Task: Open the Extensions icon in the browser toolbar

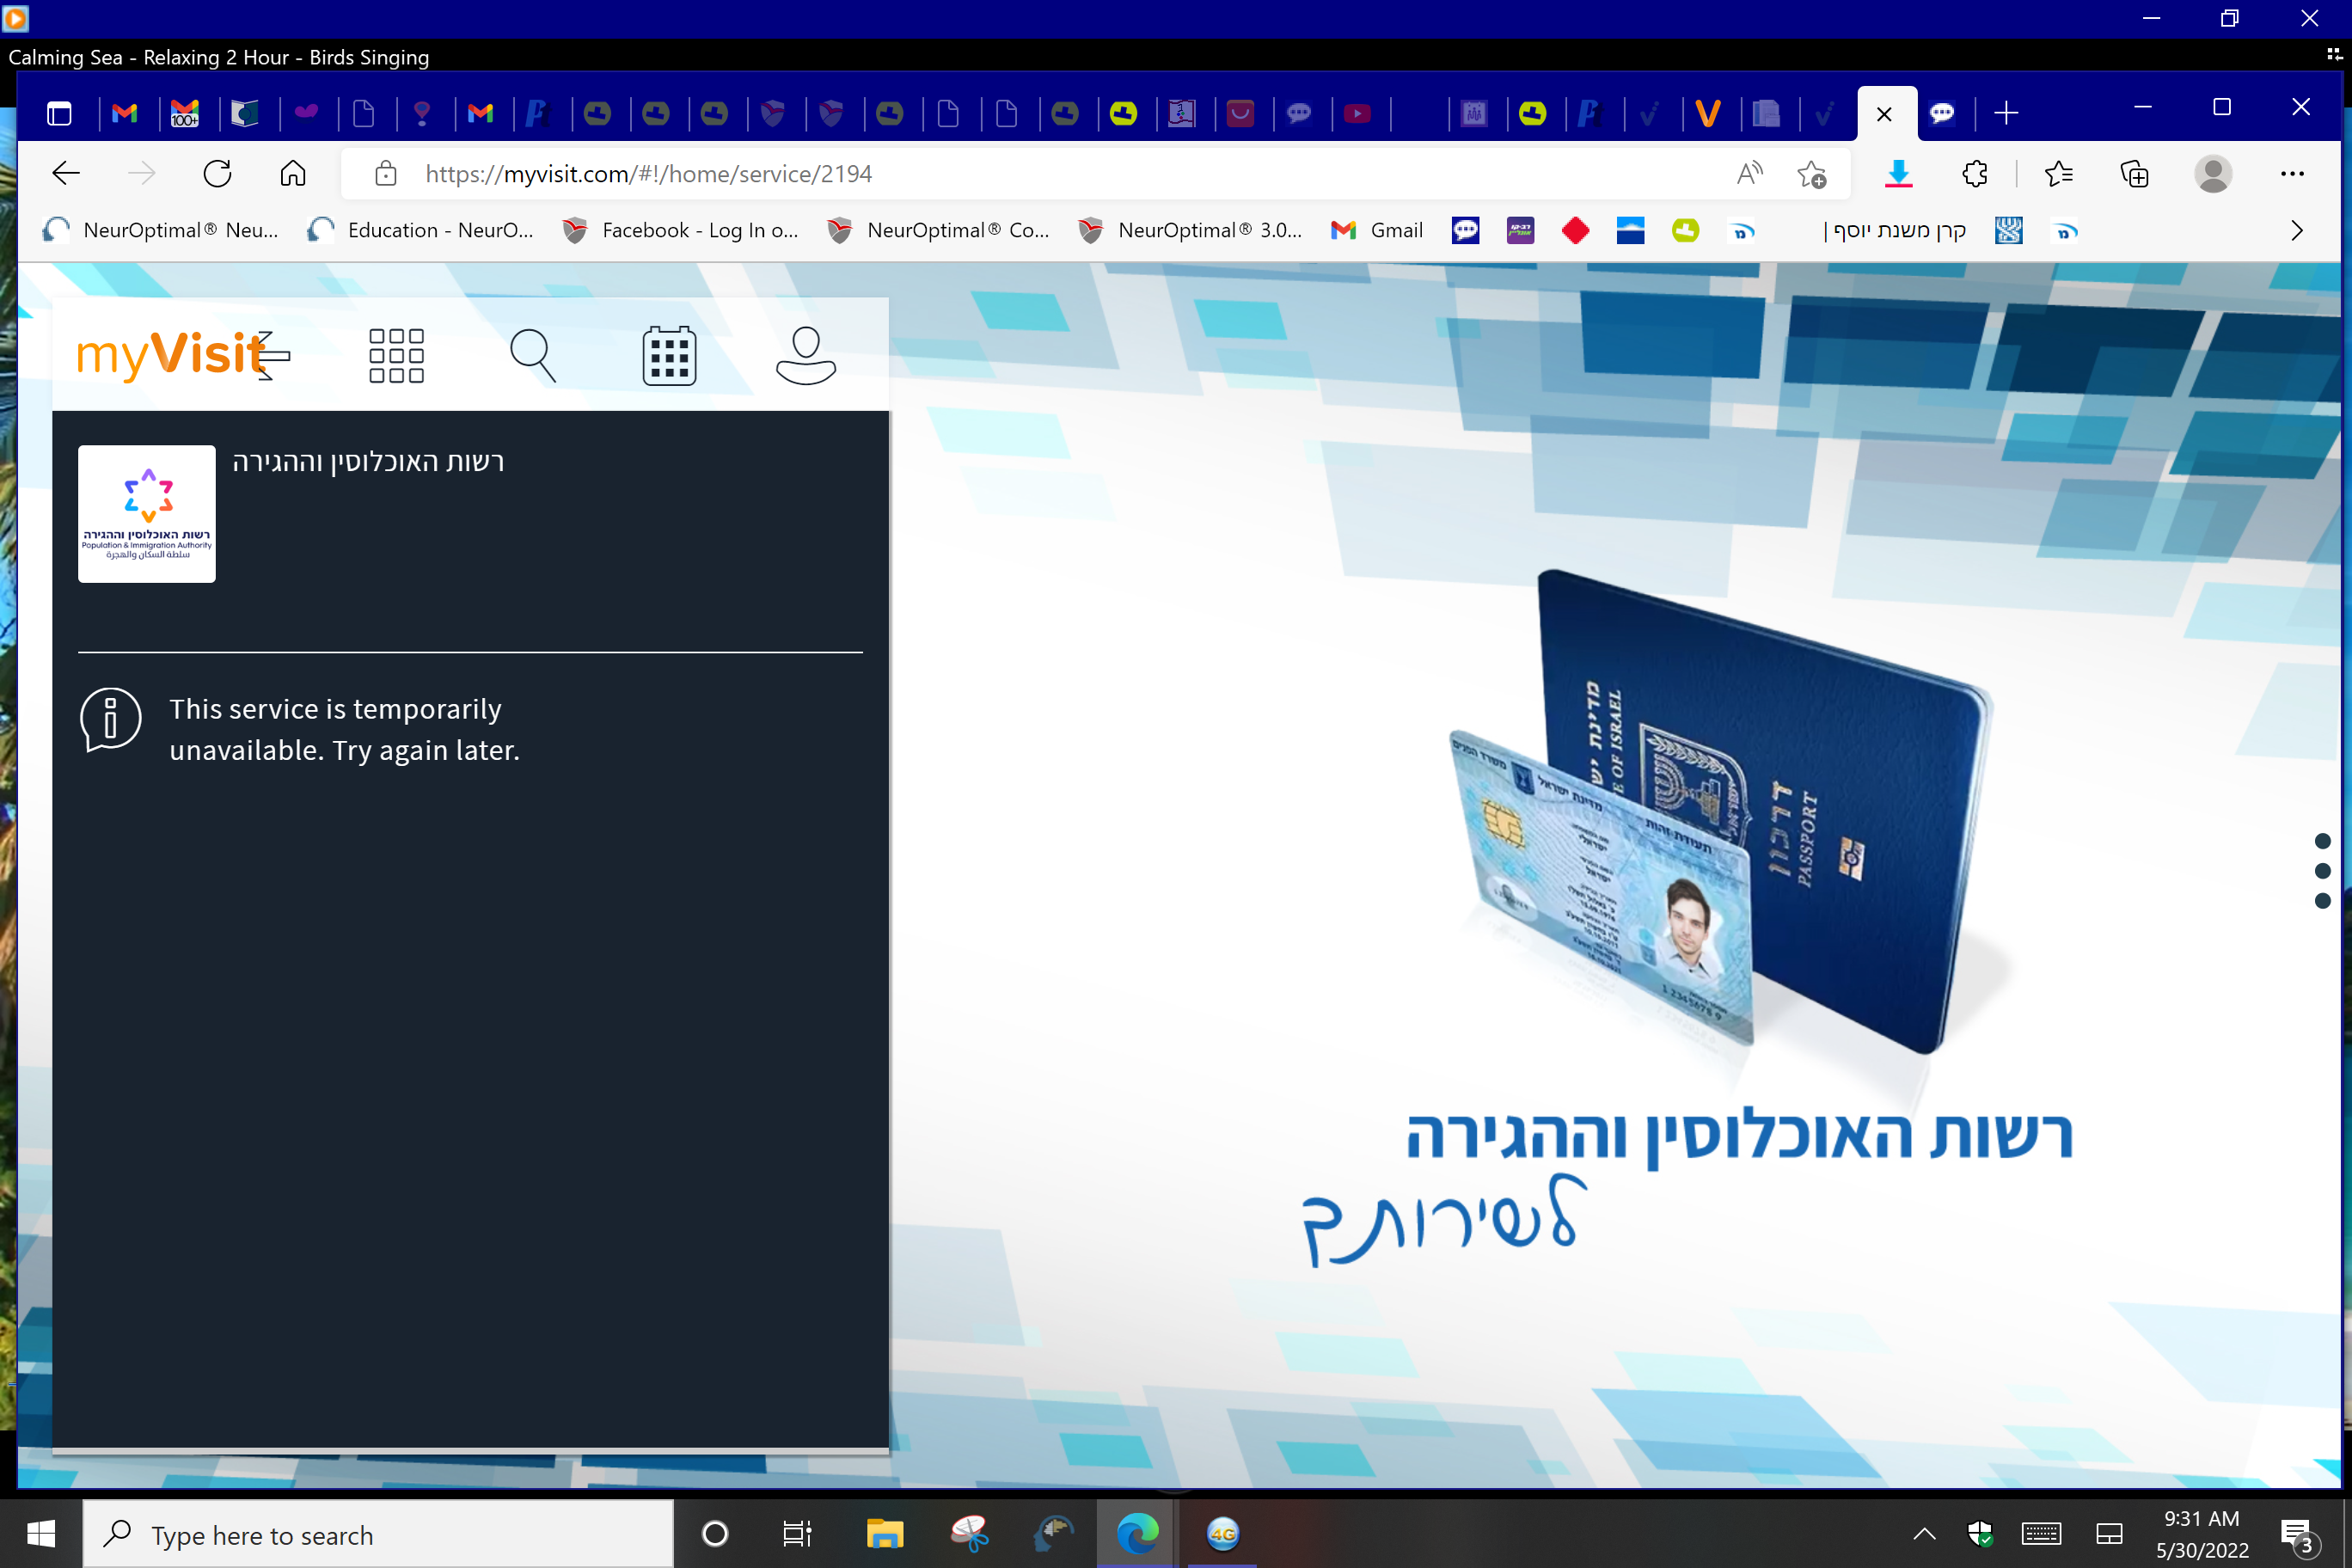Action: [x=1975, y=173]
